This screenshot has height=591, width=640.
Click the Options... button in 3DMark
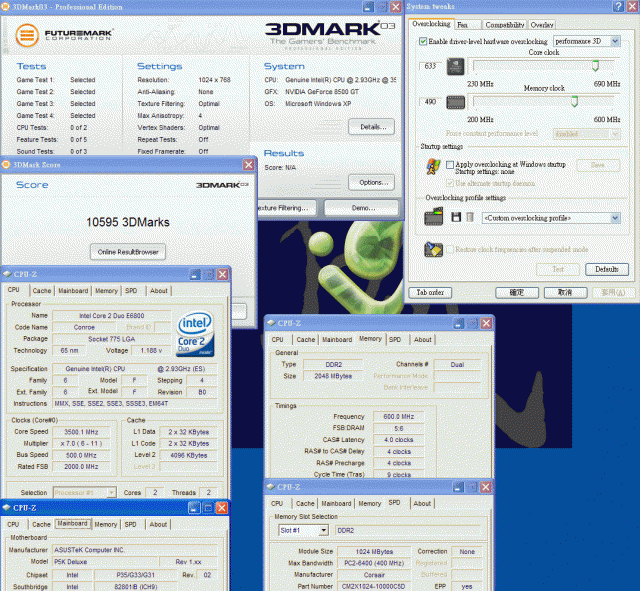[x=371, y=182]
